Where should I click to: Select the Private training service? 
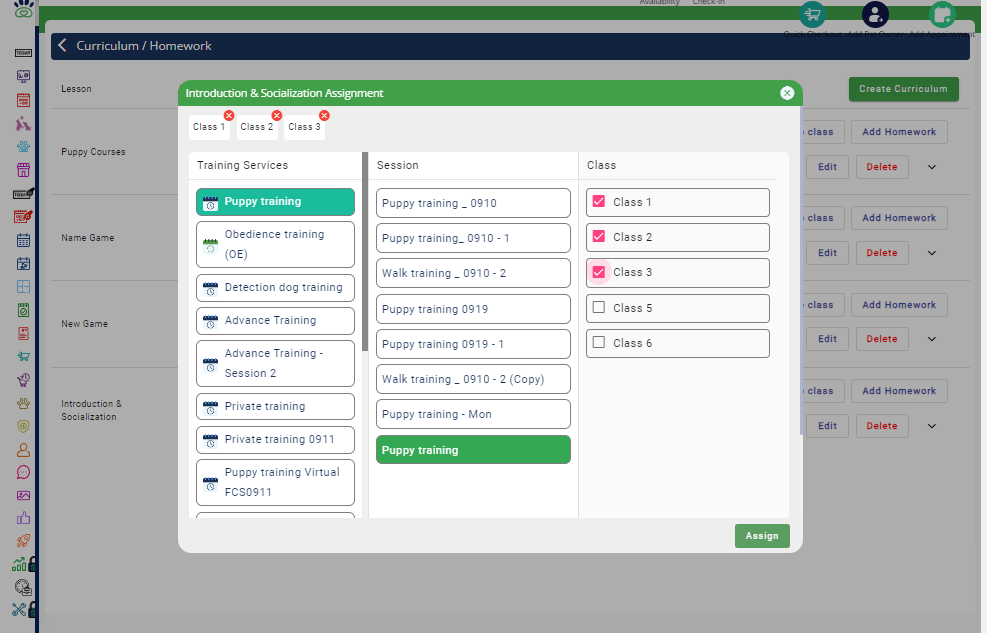[275, 406]
